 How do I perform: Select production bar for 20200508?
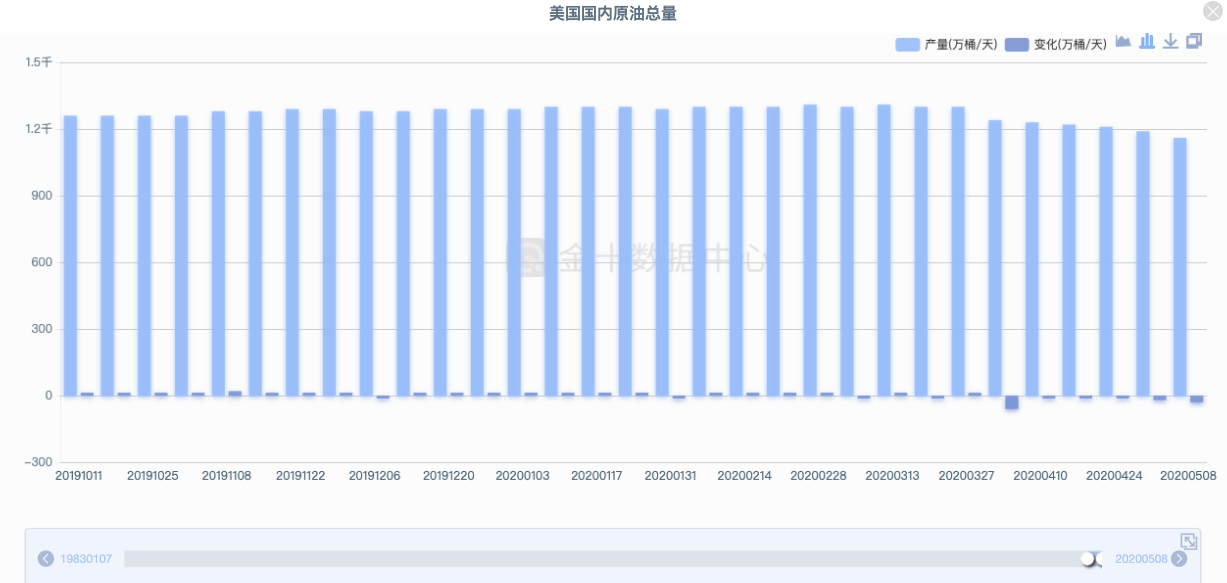point(1180,267)
